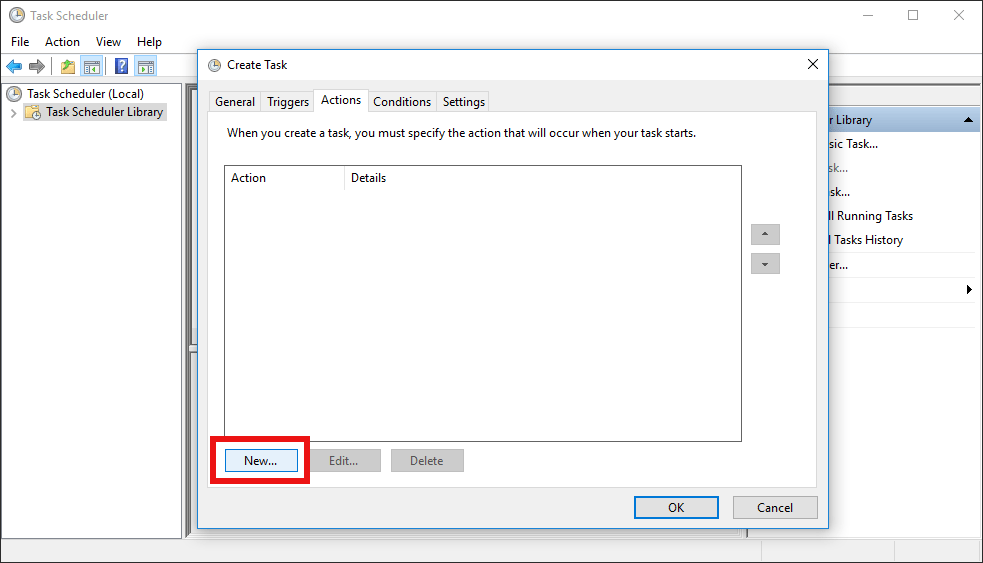
Task: Click Running Tasks link in Actions pane
Action: [x=873, y=216]
